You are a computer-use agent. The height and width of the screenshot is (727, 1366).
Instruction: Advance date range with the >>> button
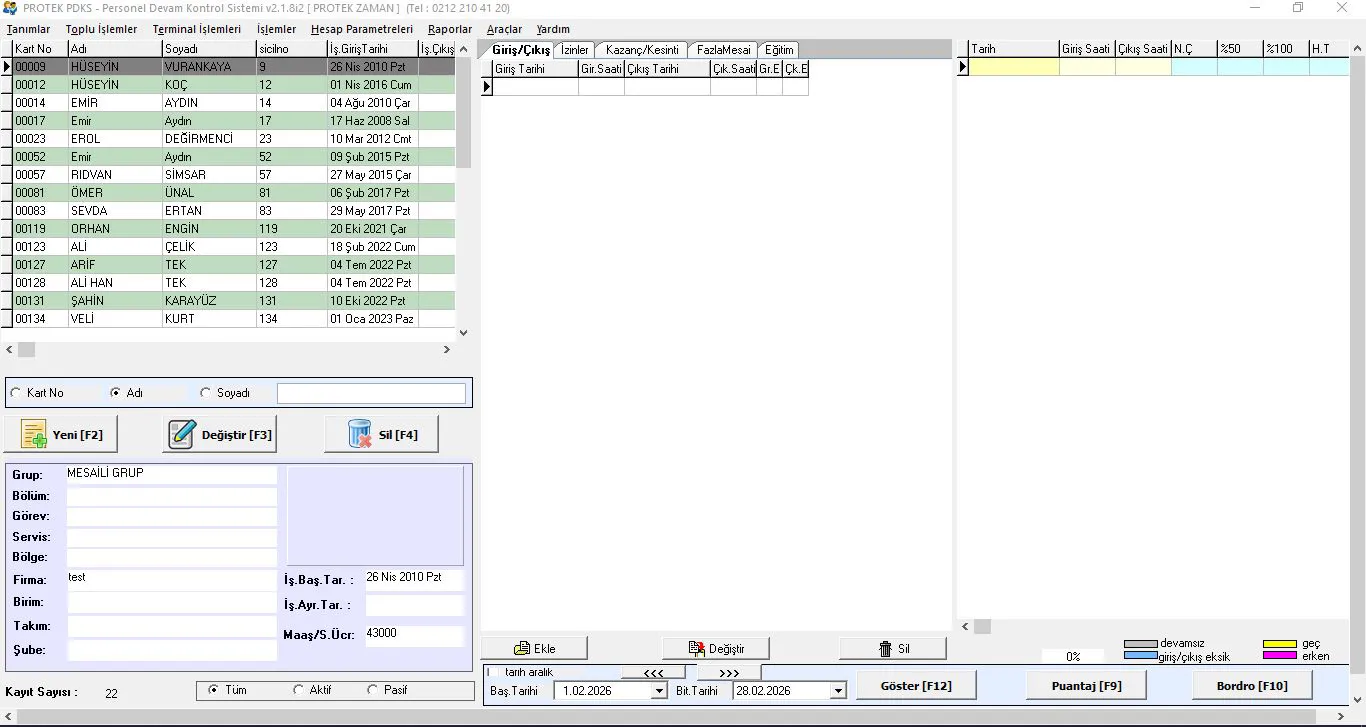tap(729, 673)
